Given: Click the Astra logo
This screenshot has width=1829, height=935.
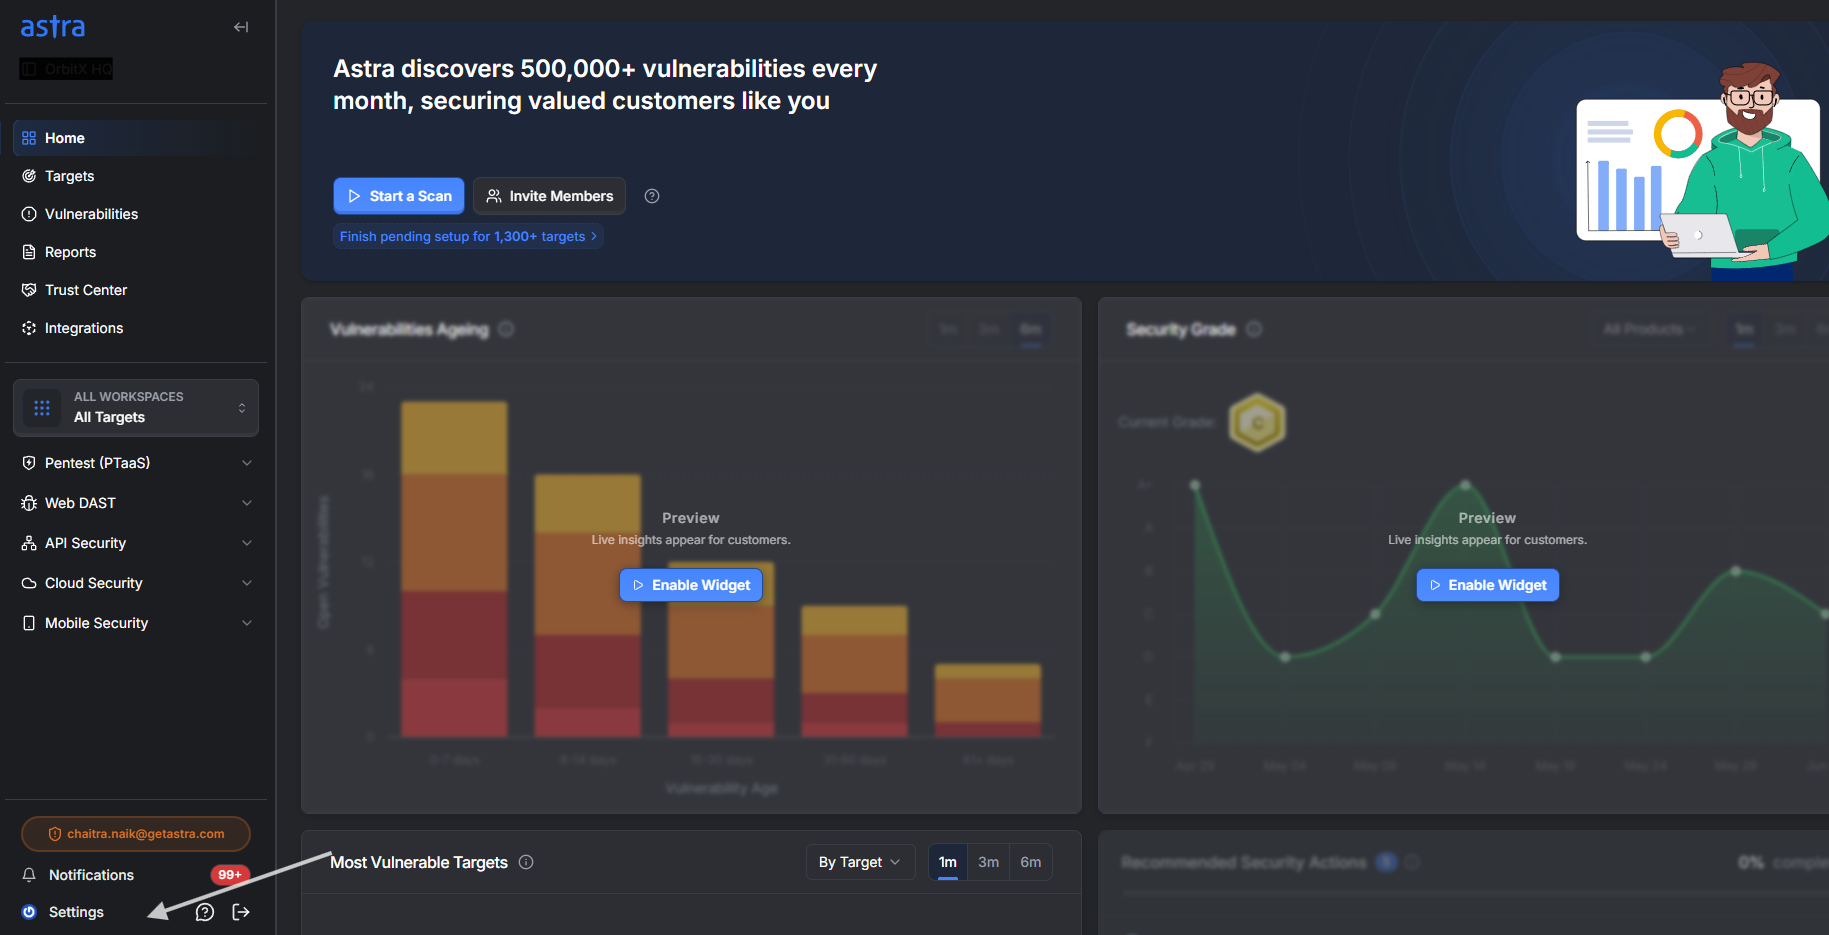Looking at the screenshot, I should coord(53,27).
